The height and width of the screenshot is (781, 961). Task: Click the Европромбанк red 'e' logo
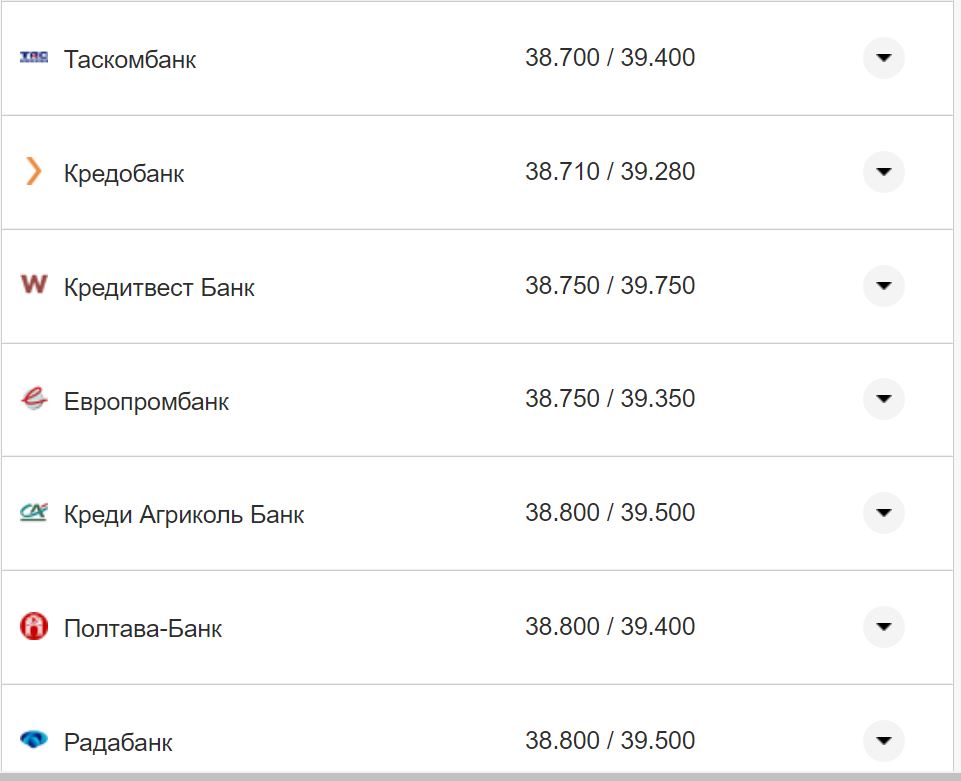(33, 398)
